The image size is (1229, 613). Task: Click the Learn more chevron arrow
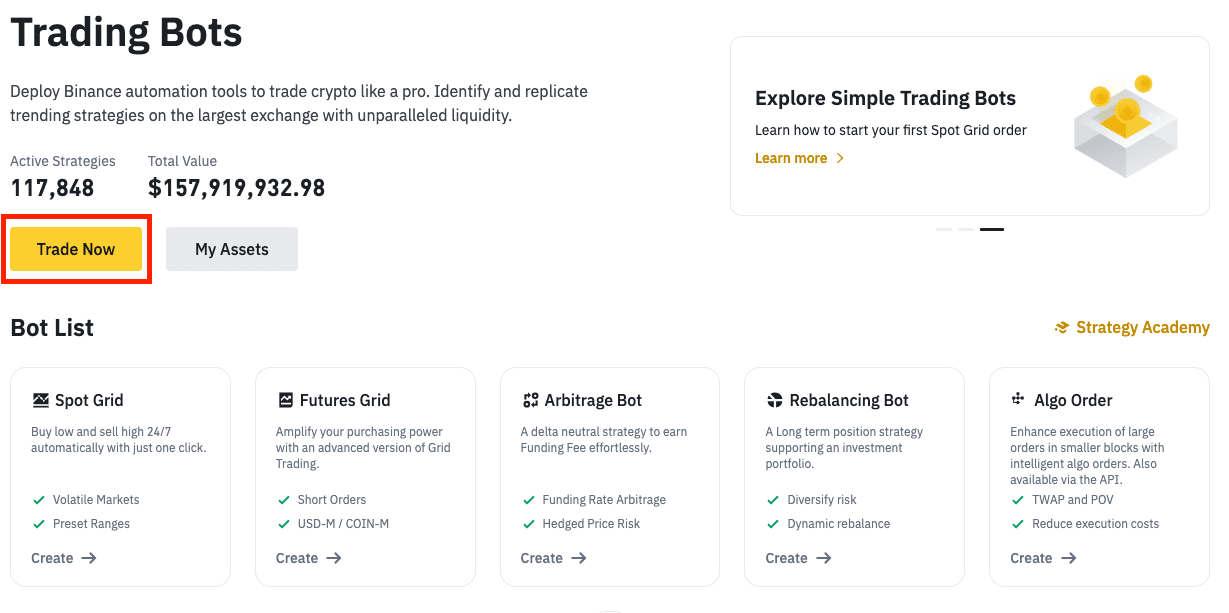840,158
